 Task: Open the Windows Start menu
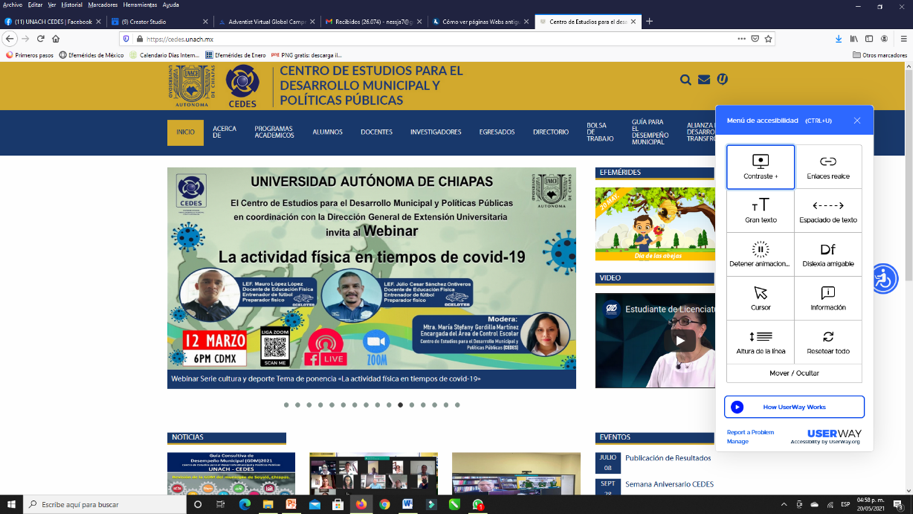[x=11, y=504]
